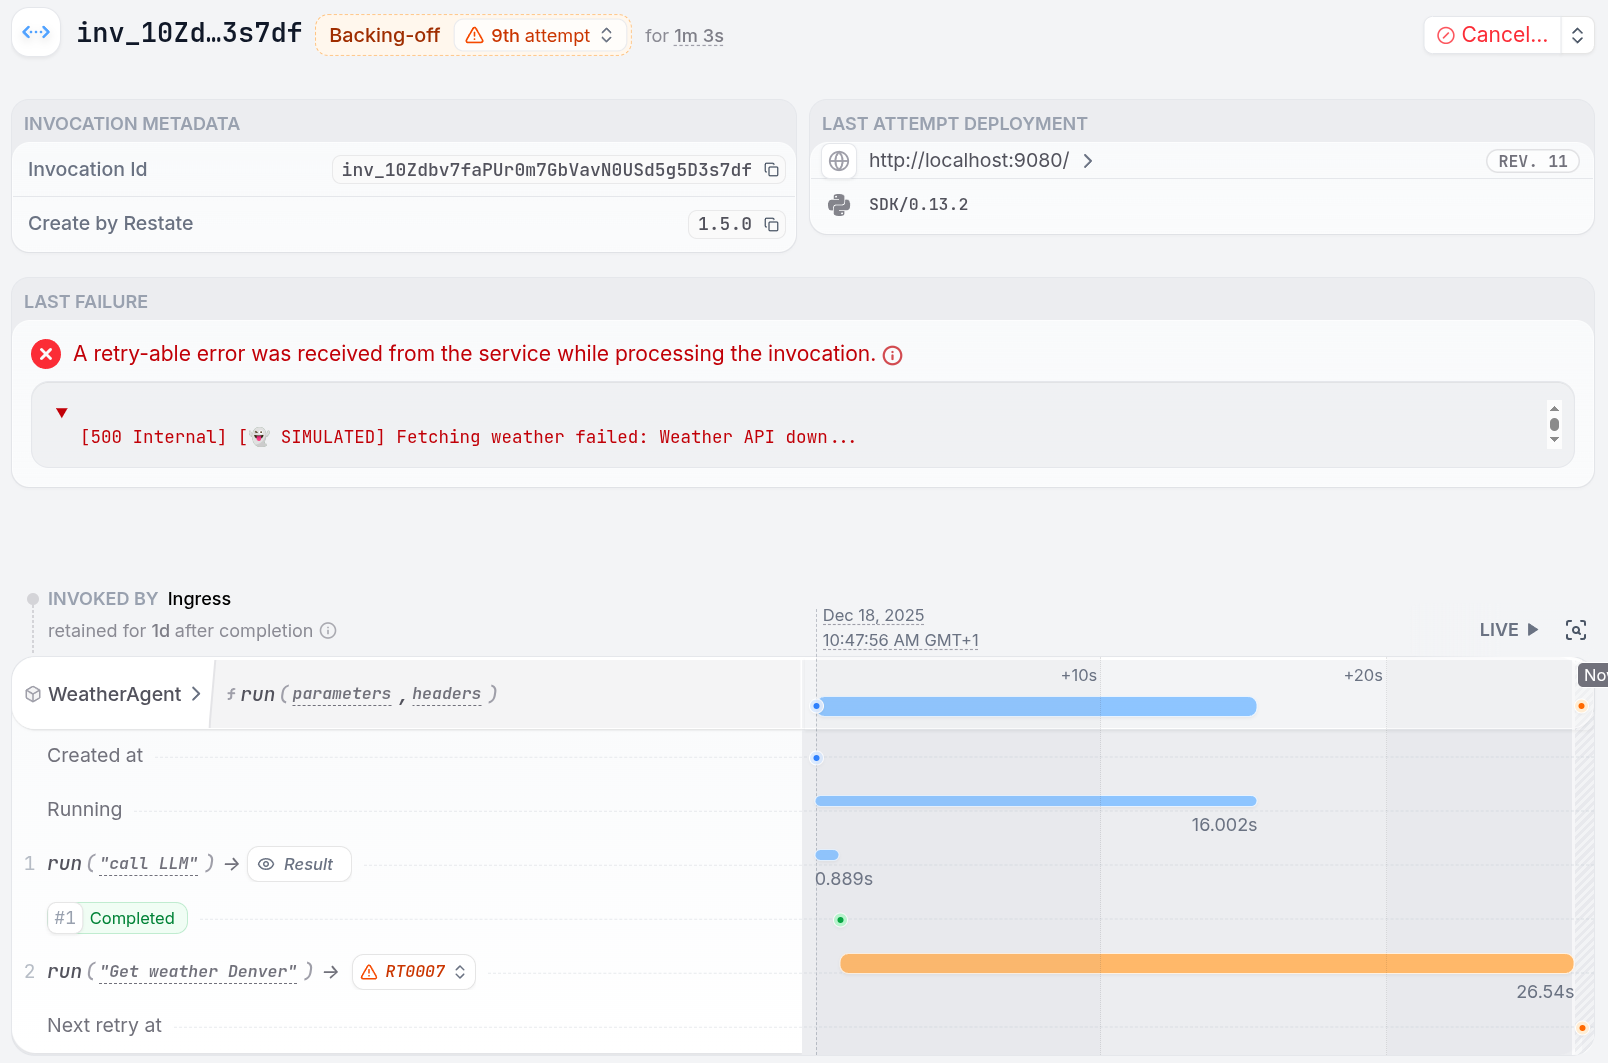This screenshot has width=1608, height=1063.
Task: Click the REV. 11 badge
Action: (1532, 162)
